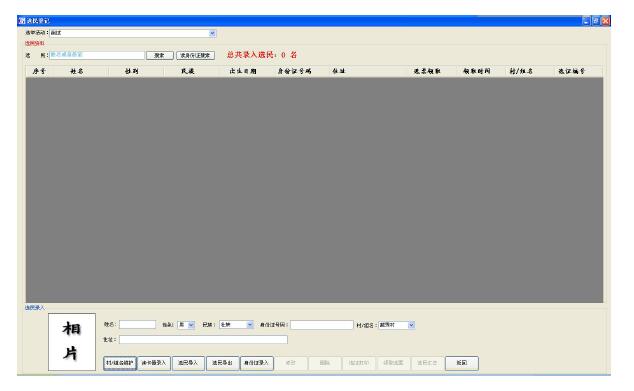The image size is (634, 391).
Task: Click the 领取时间 column header
Action: 477,71
